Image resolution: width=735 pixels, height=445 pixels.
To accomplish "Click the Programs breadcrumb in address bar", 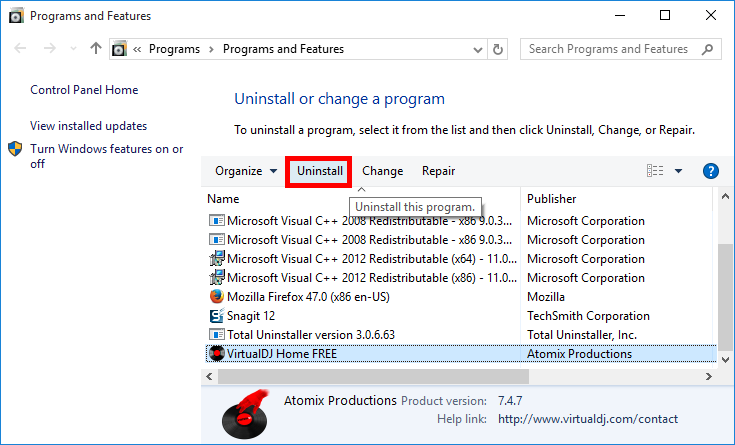I will 174,49.
